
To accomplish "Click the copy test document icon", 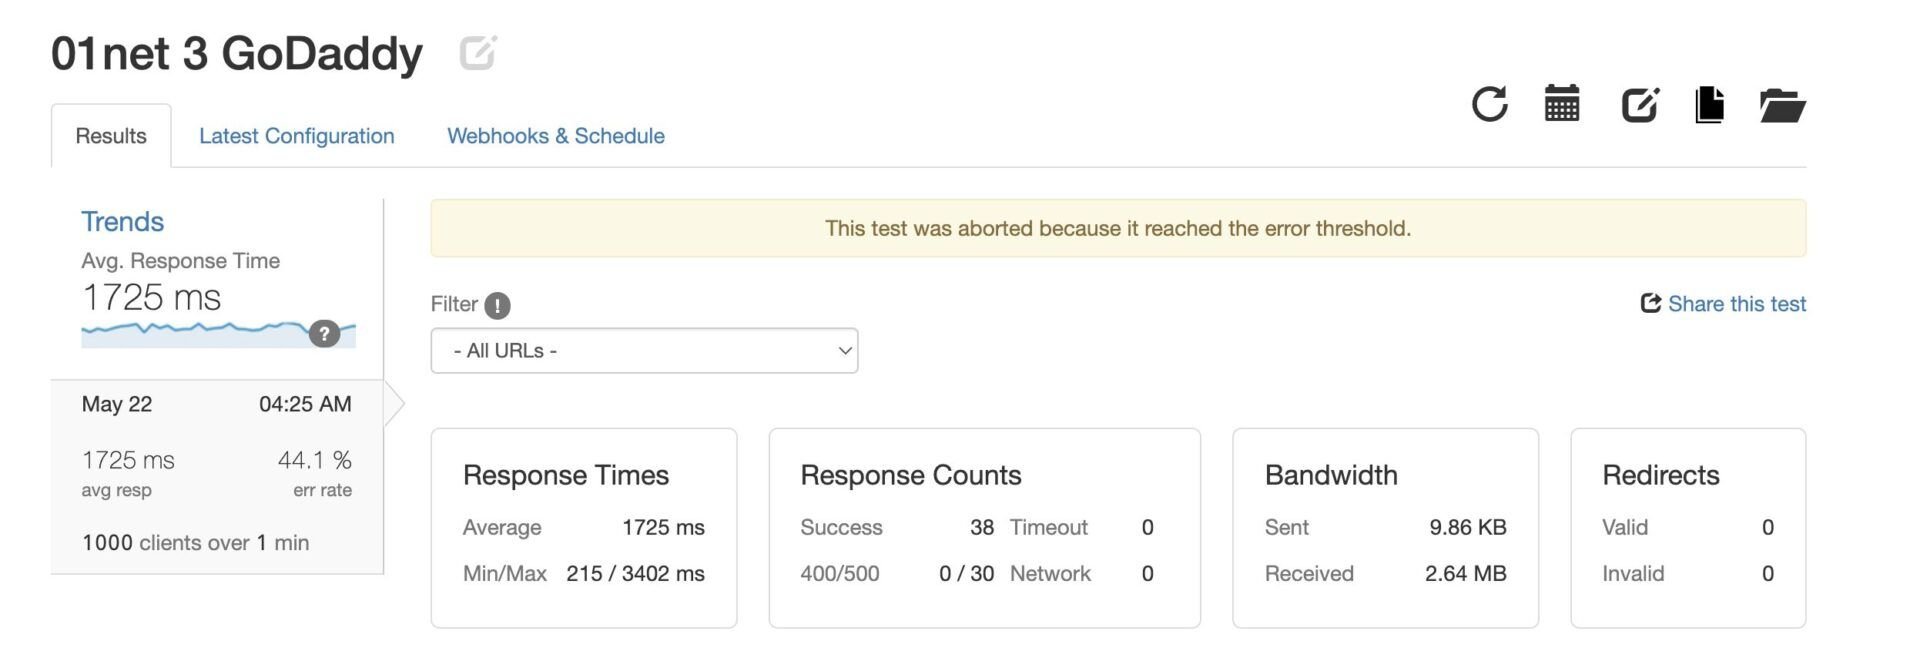I will click(1710, 104).
